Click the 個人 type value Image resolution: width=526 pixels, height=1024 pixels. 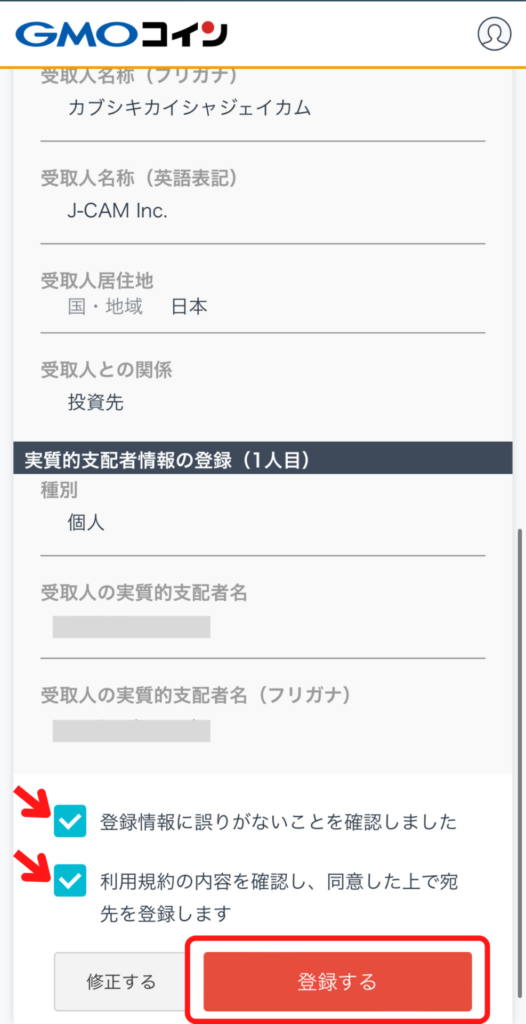point(86,522)
